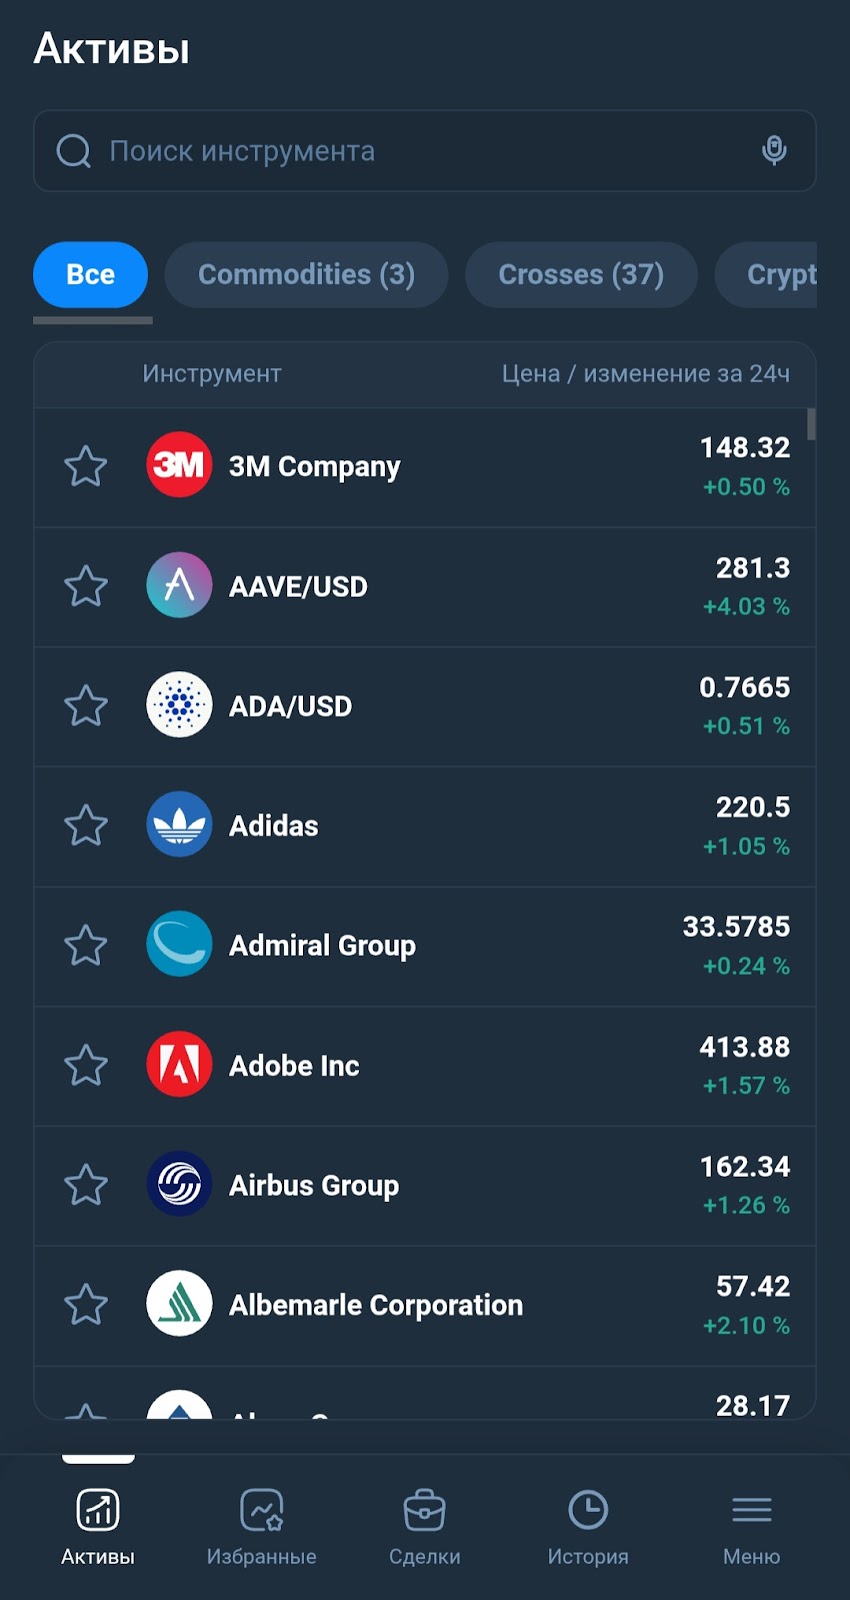Open the ADA/USD instrument row
This screenshot has height=1600, width=850.
(425, 706)
